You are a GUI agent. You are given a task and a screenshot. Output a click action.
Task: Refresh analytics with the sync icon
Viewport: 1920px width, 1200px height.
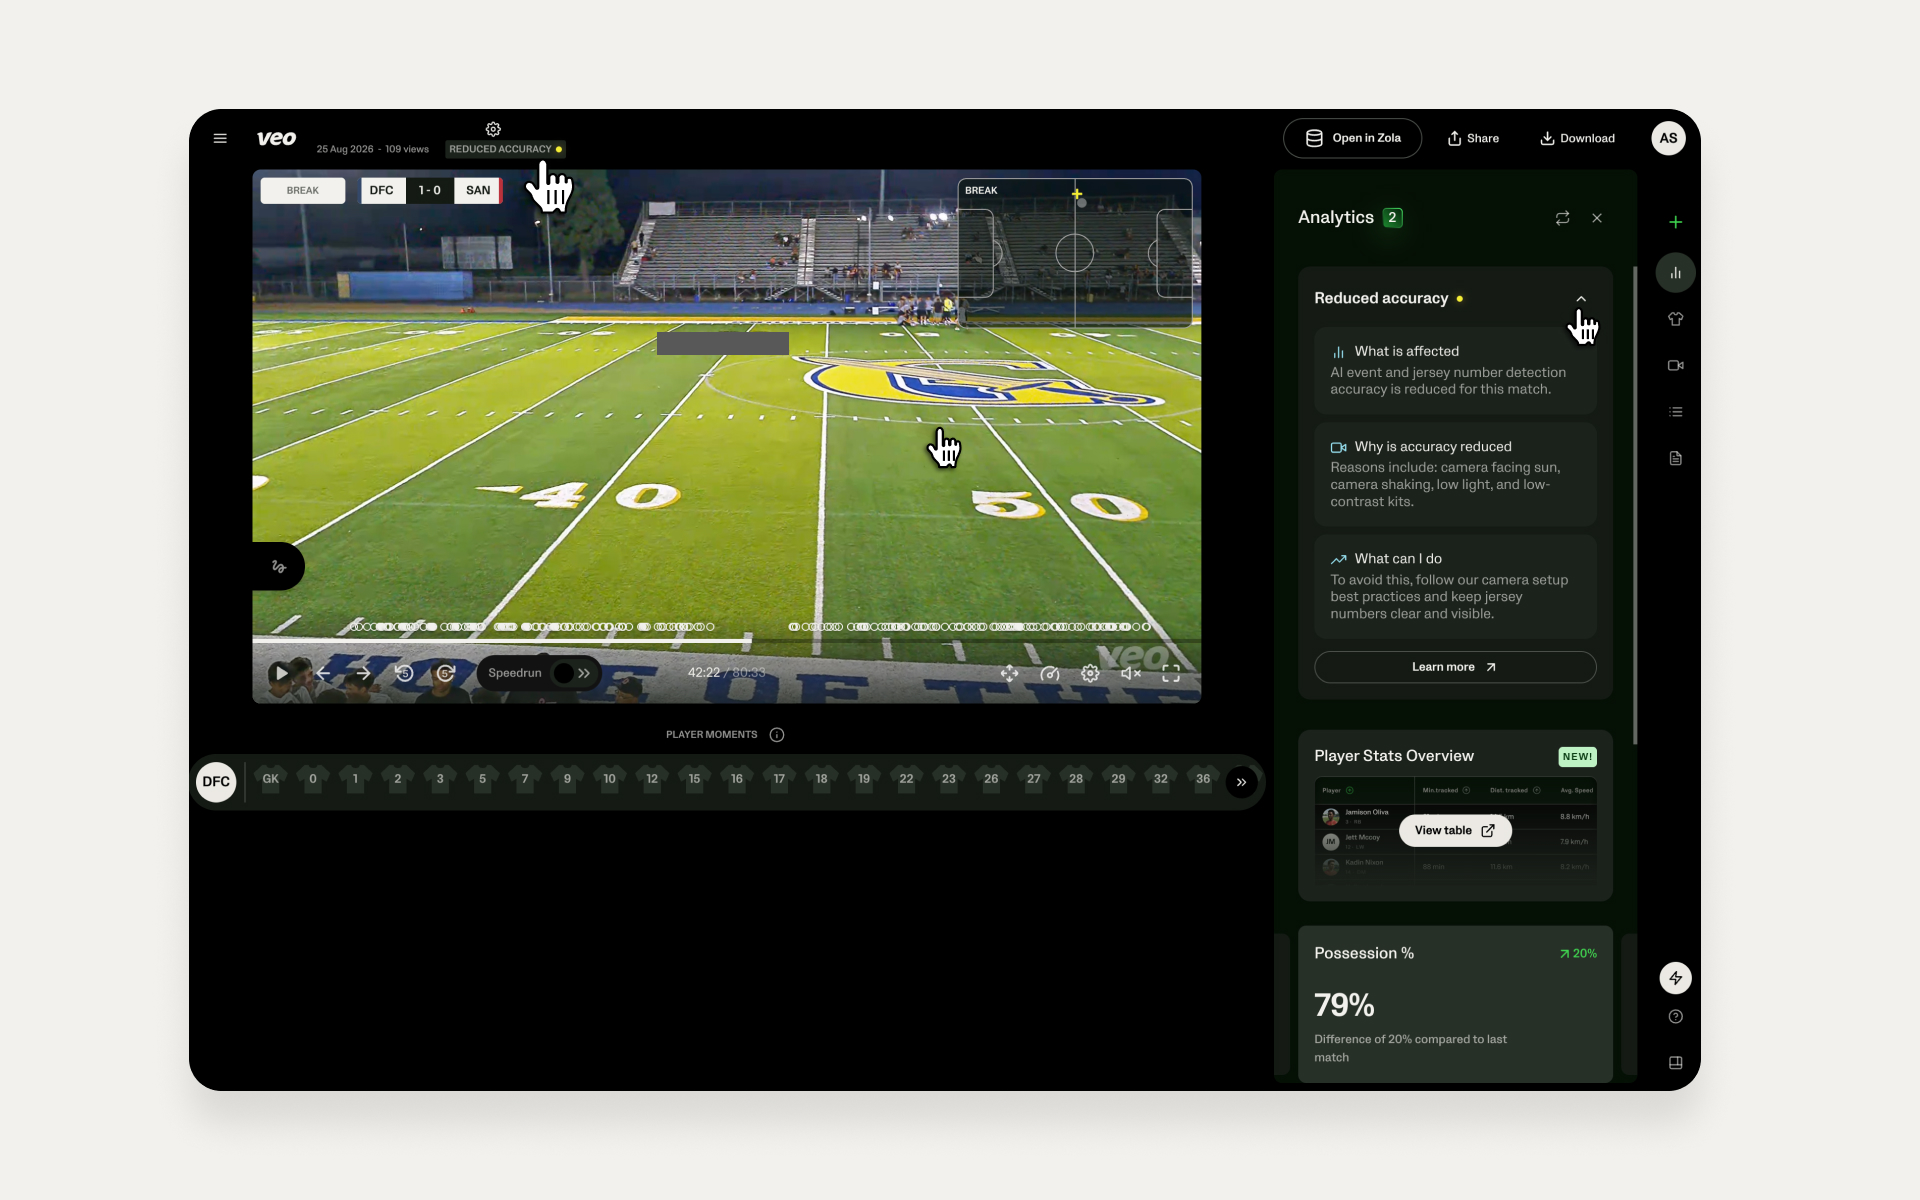(1562, 218)
